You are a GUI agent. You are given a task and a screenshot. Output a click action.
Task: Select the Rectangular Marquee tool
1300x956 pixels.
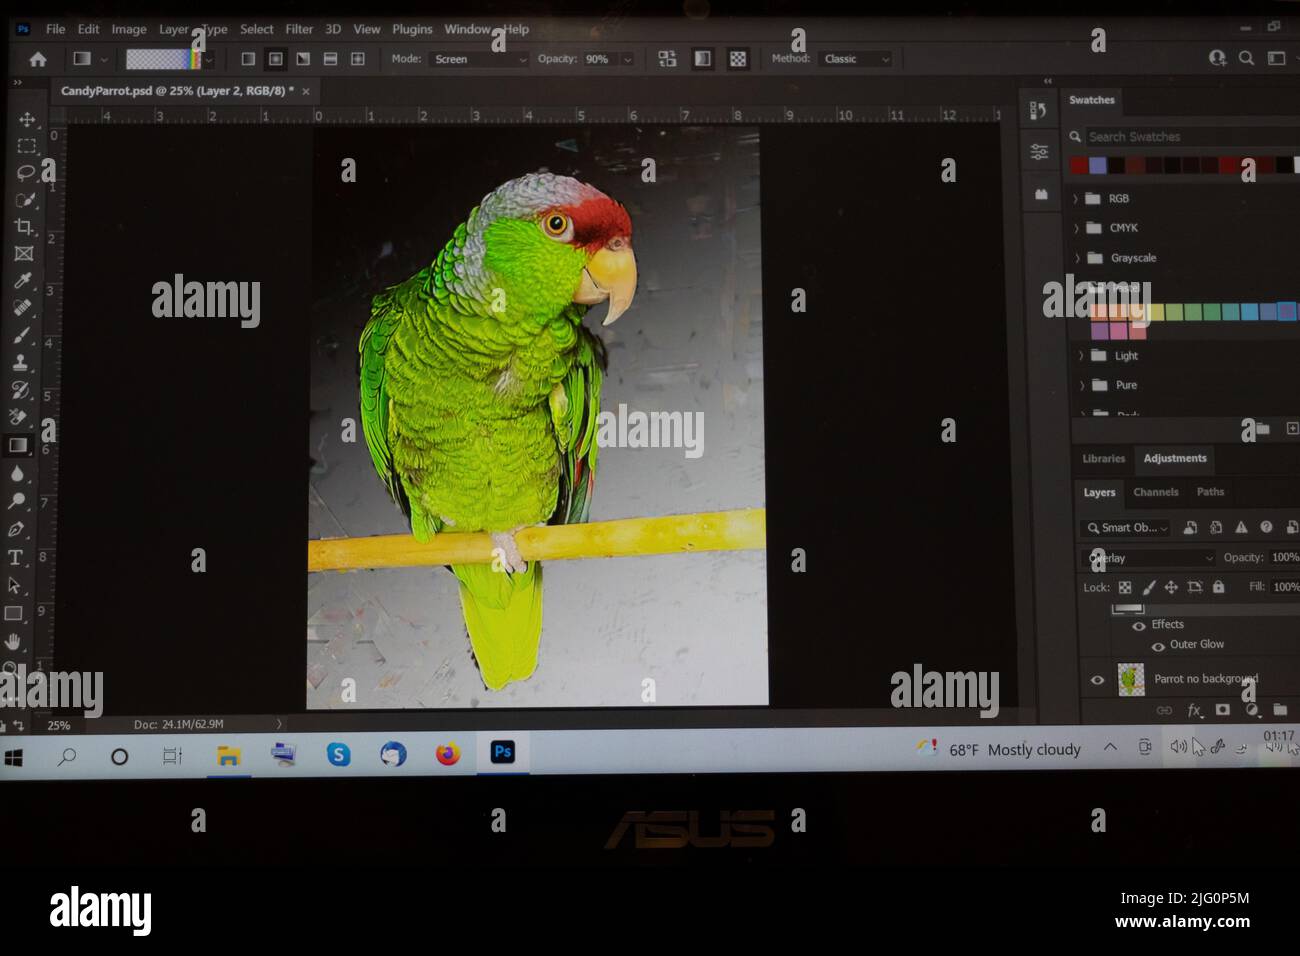click(x=26, y=146)
